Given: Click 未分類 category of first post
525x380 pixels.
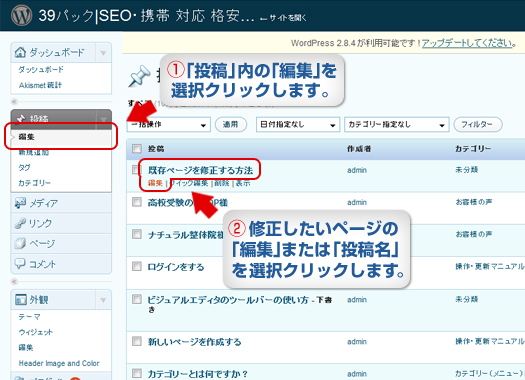Looking at the screenshot, I should (x=466, y=170).
